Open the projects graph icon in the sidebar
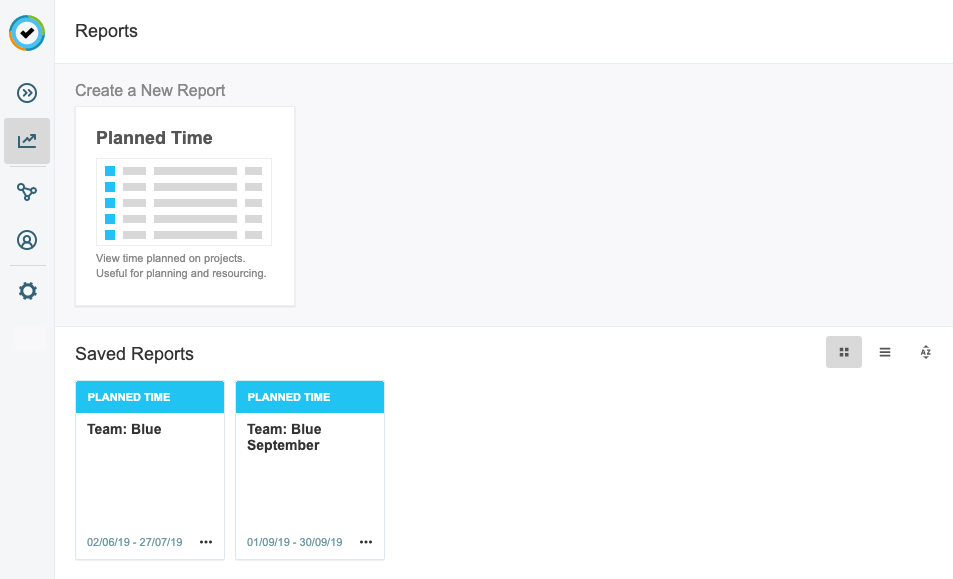 click(x=26, y=191)
